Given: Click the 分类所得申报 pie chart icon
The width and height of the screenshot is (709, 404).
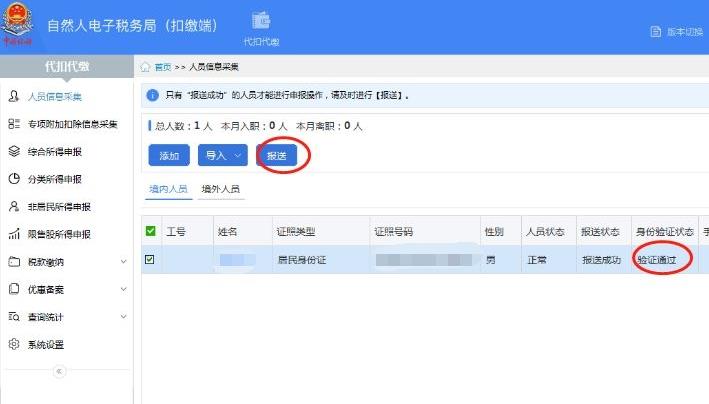Looking at the screenshot, I should pyautogui.click(x=14, y=179).
